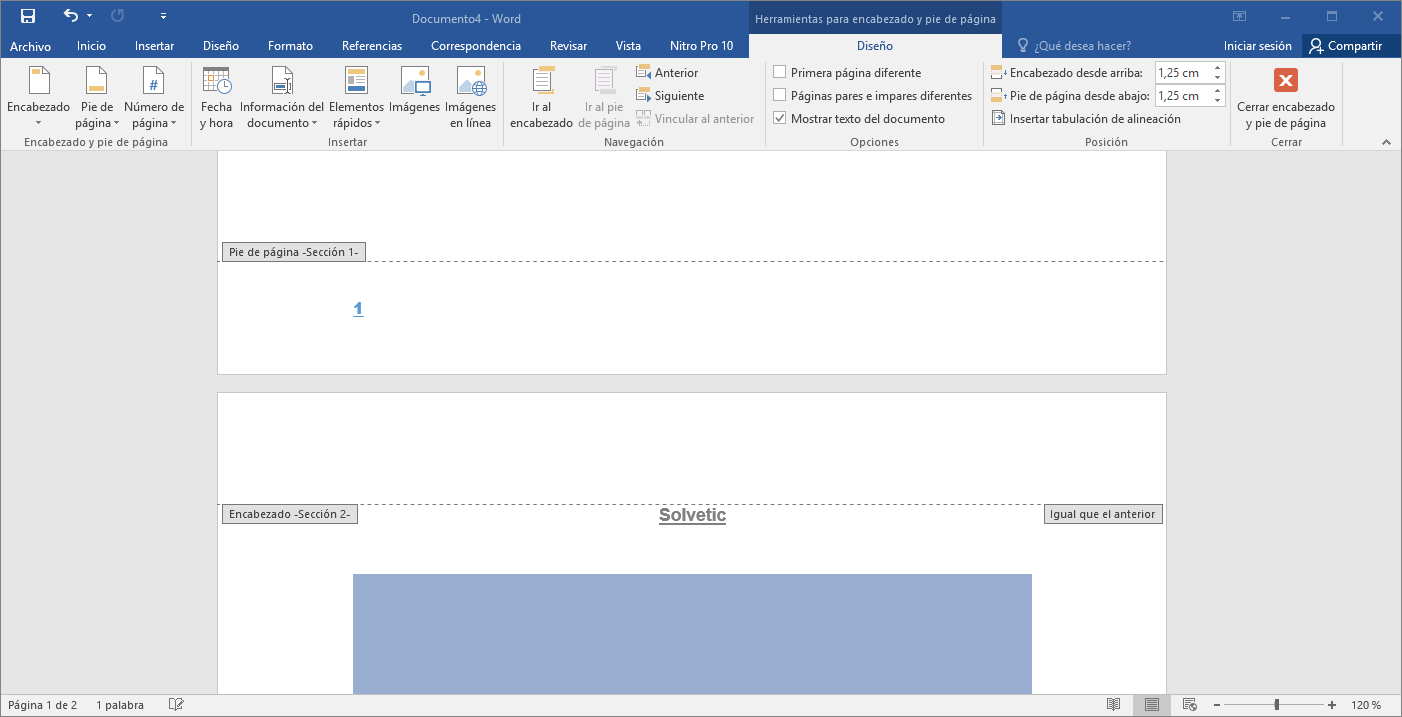1402x717 pixels.
Task: Click Encabezado desde arriba value field
Action: pyautogui.click(x=1181, y=73)
